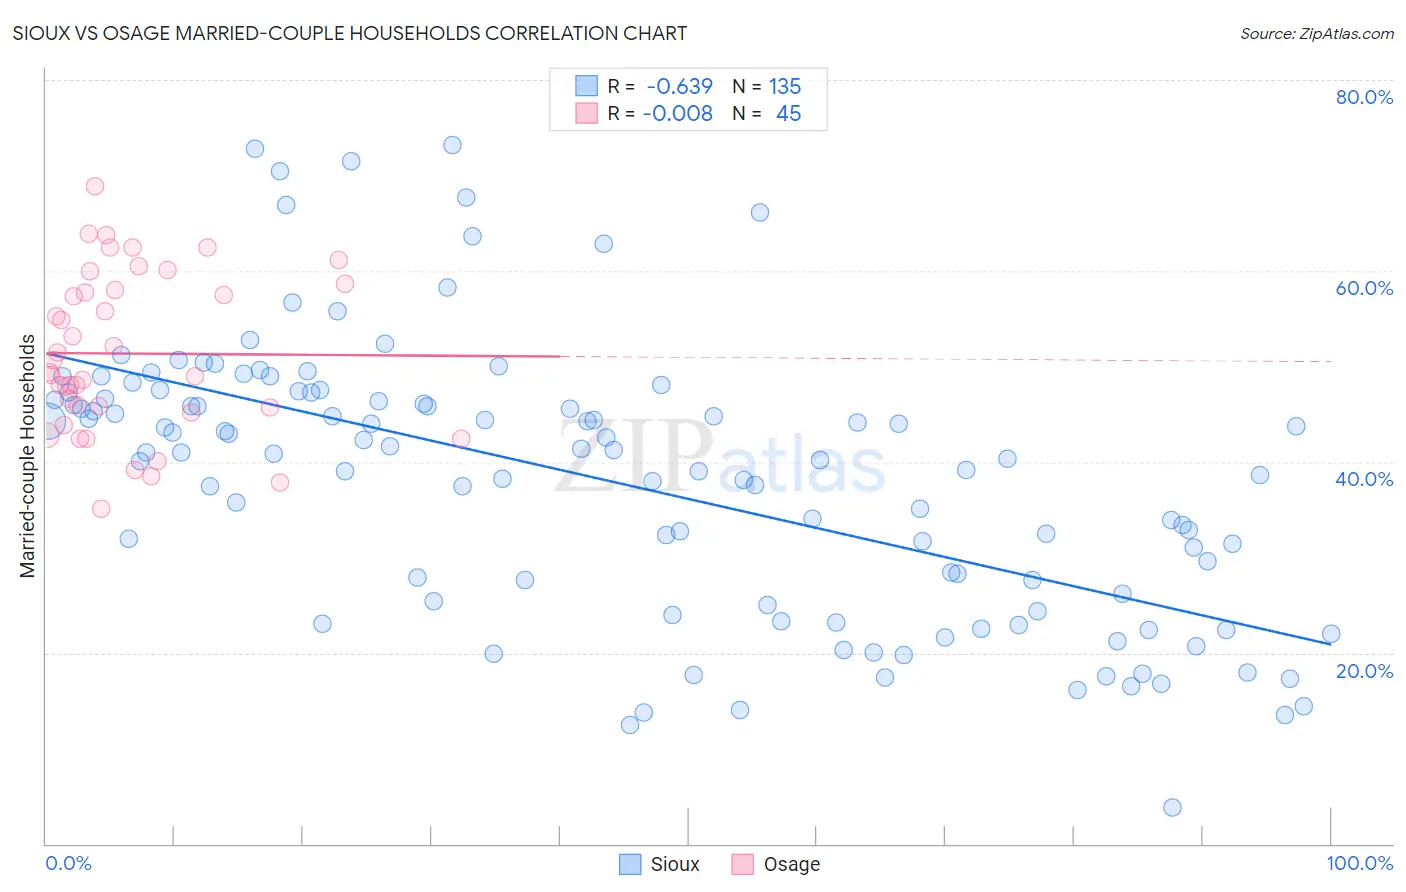The height and width of the screenshot is (892, 1406).
Task: Click the 60.0% y-axis label
Action: click(x=1364, y=288)
